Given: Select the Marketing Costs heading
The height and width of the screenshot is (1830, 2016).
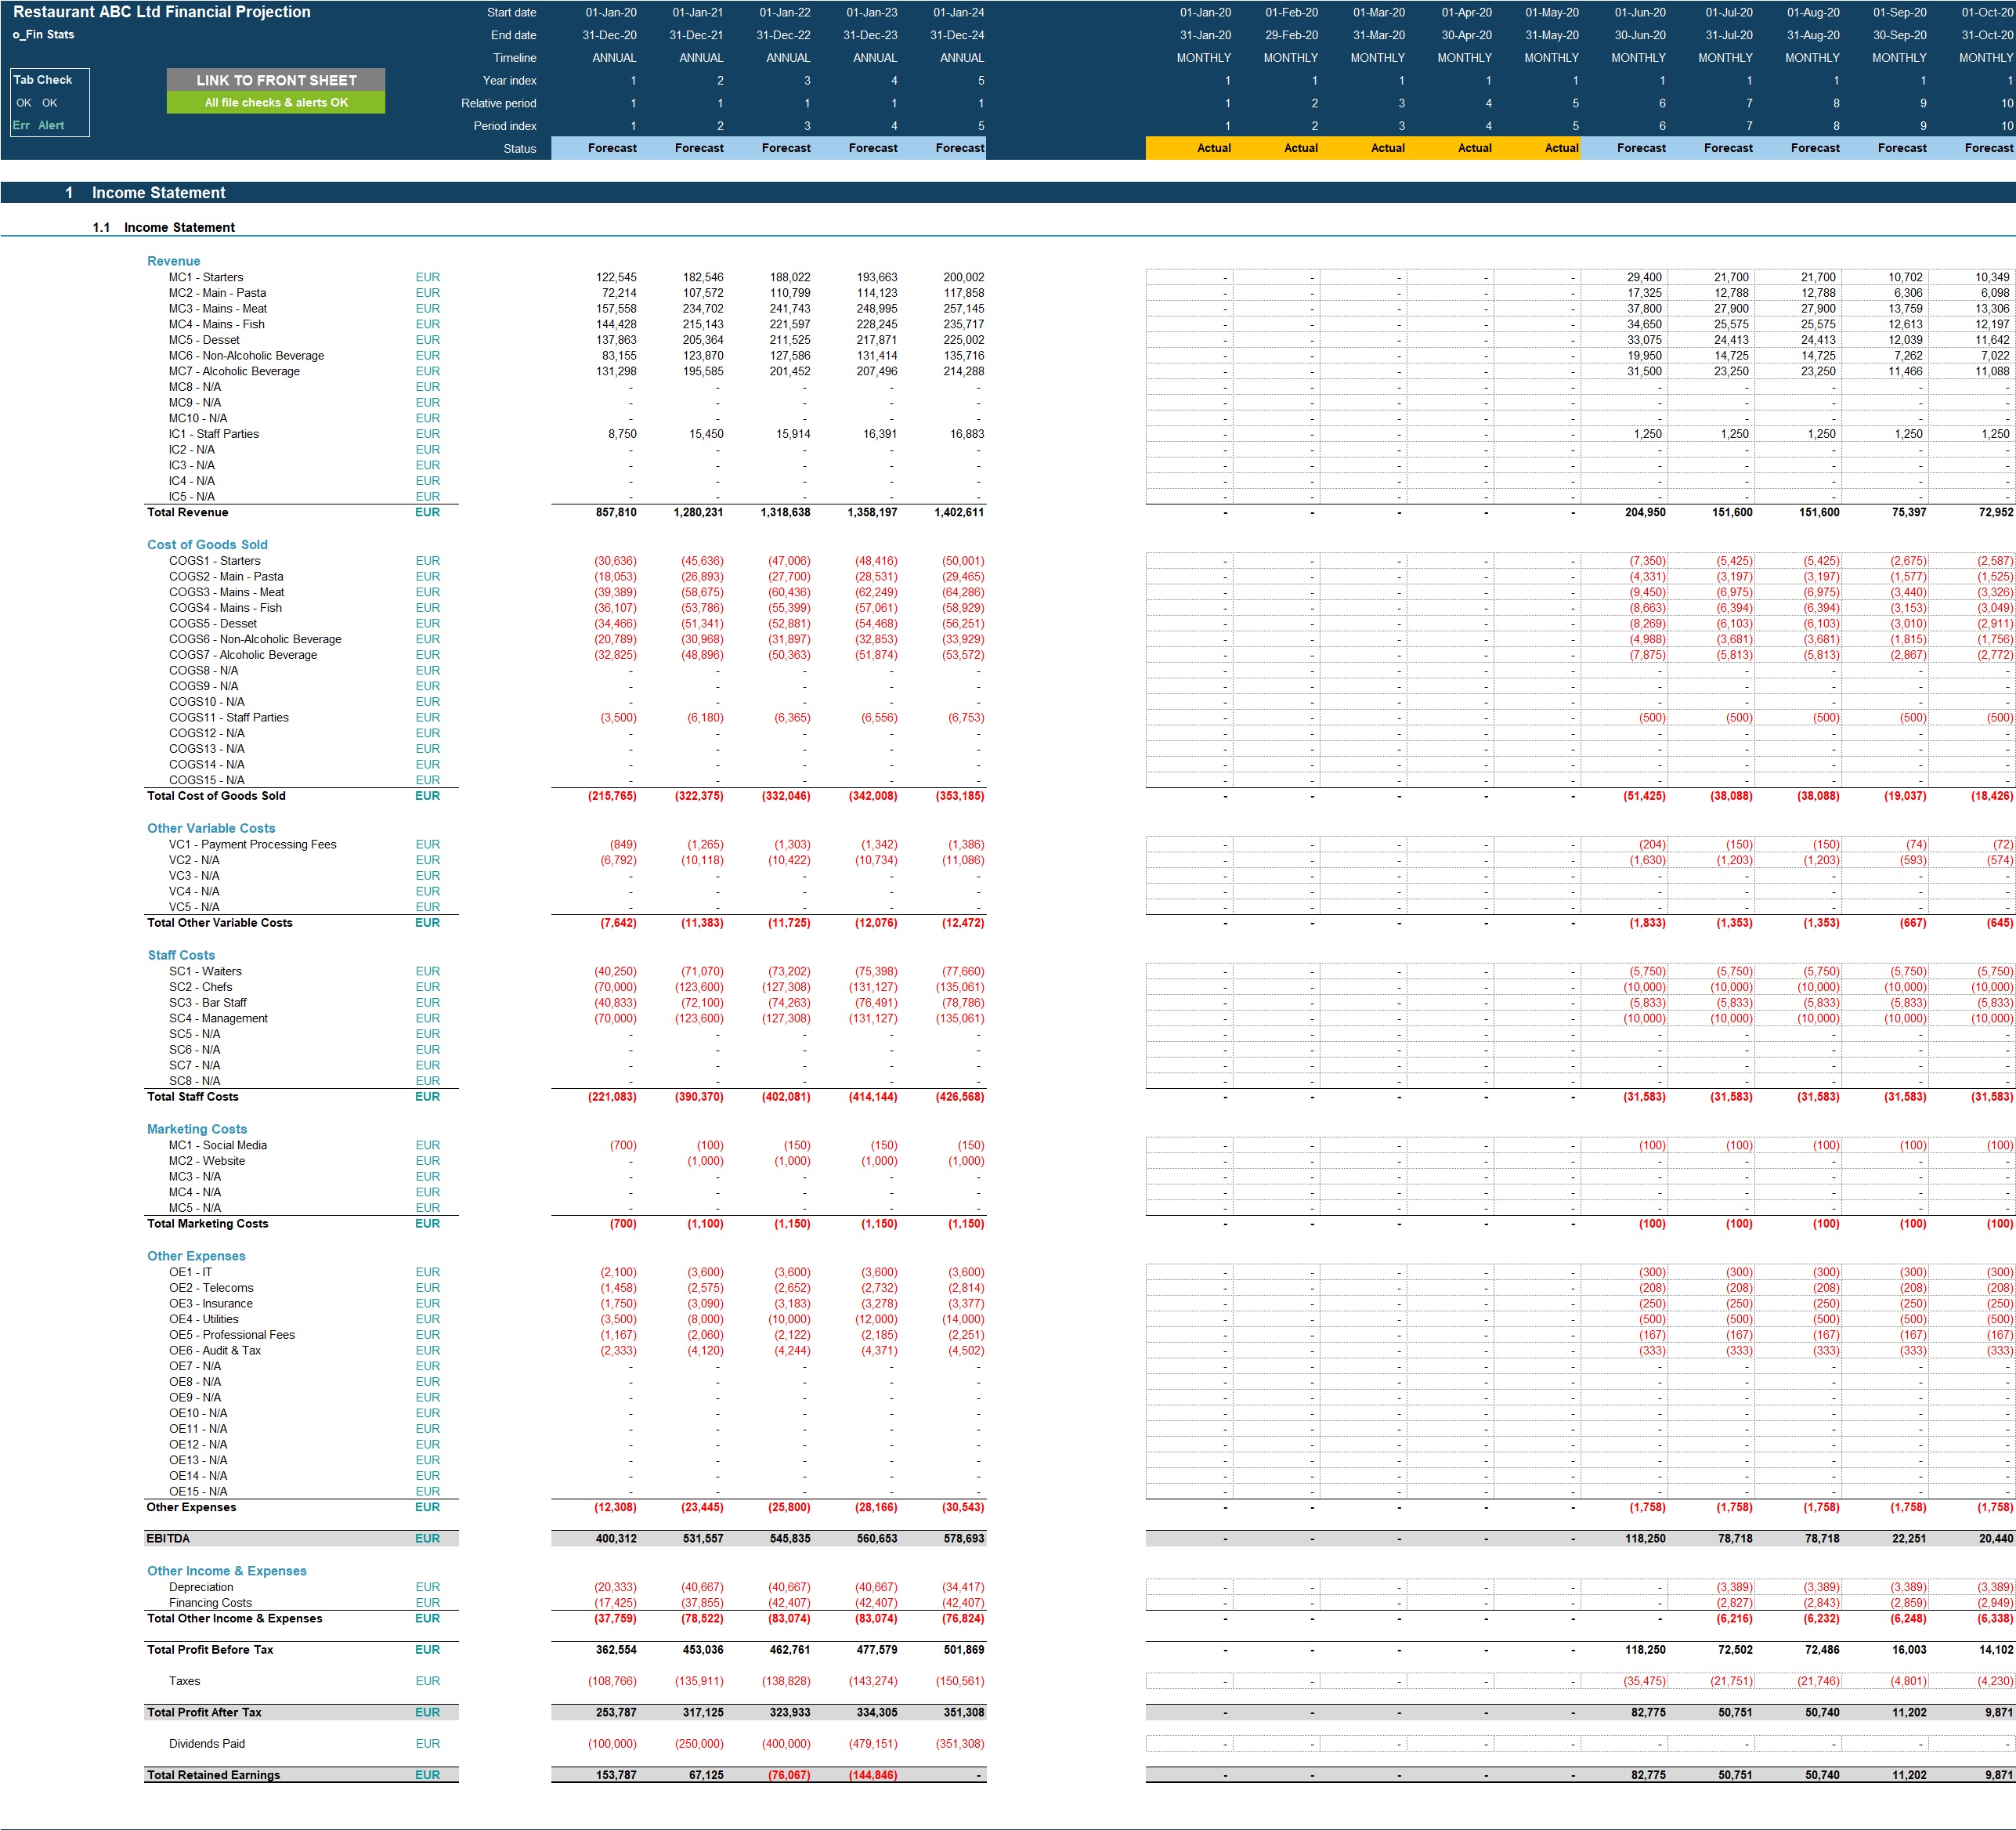Looking at the screenshot, I should coord(197,1129).
